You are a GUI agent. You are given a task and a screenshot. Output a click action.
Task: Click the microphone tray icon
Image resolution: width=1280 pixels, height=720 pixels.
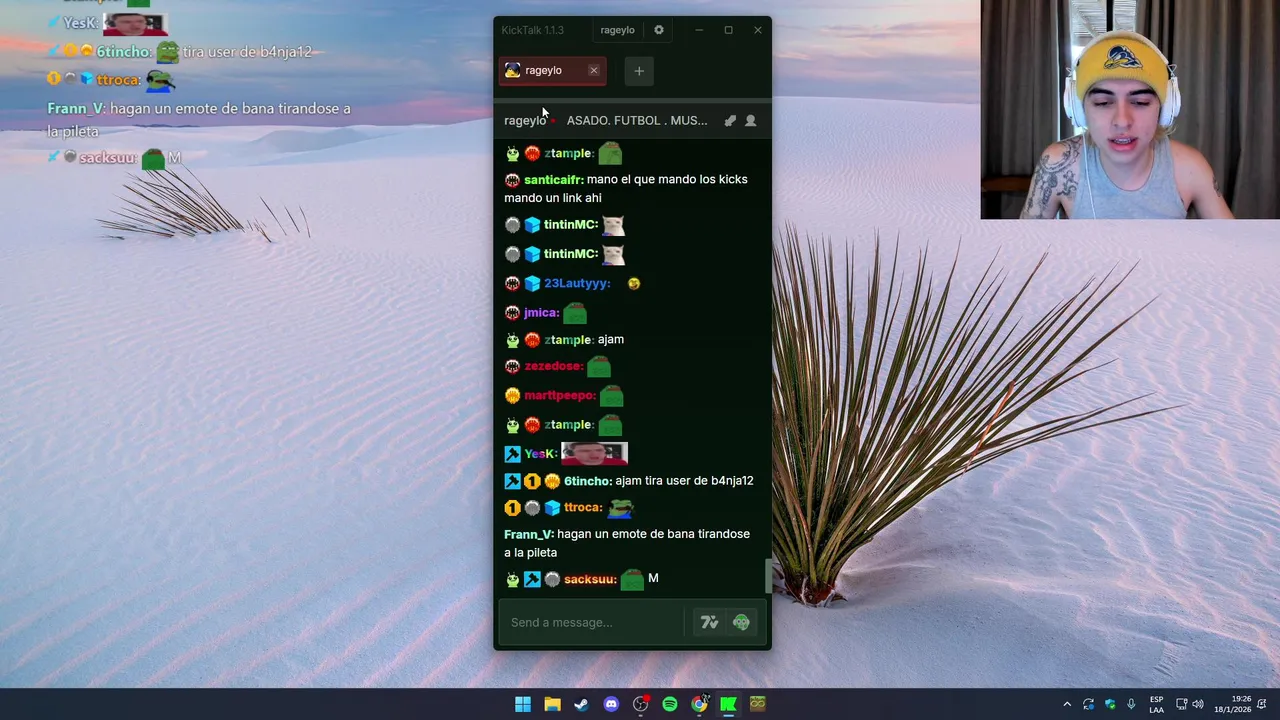coord(1131,704)
